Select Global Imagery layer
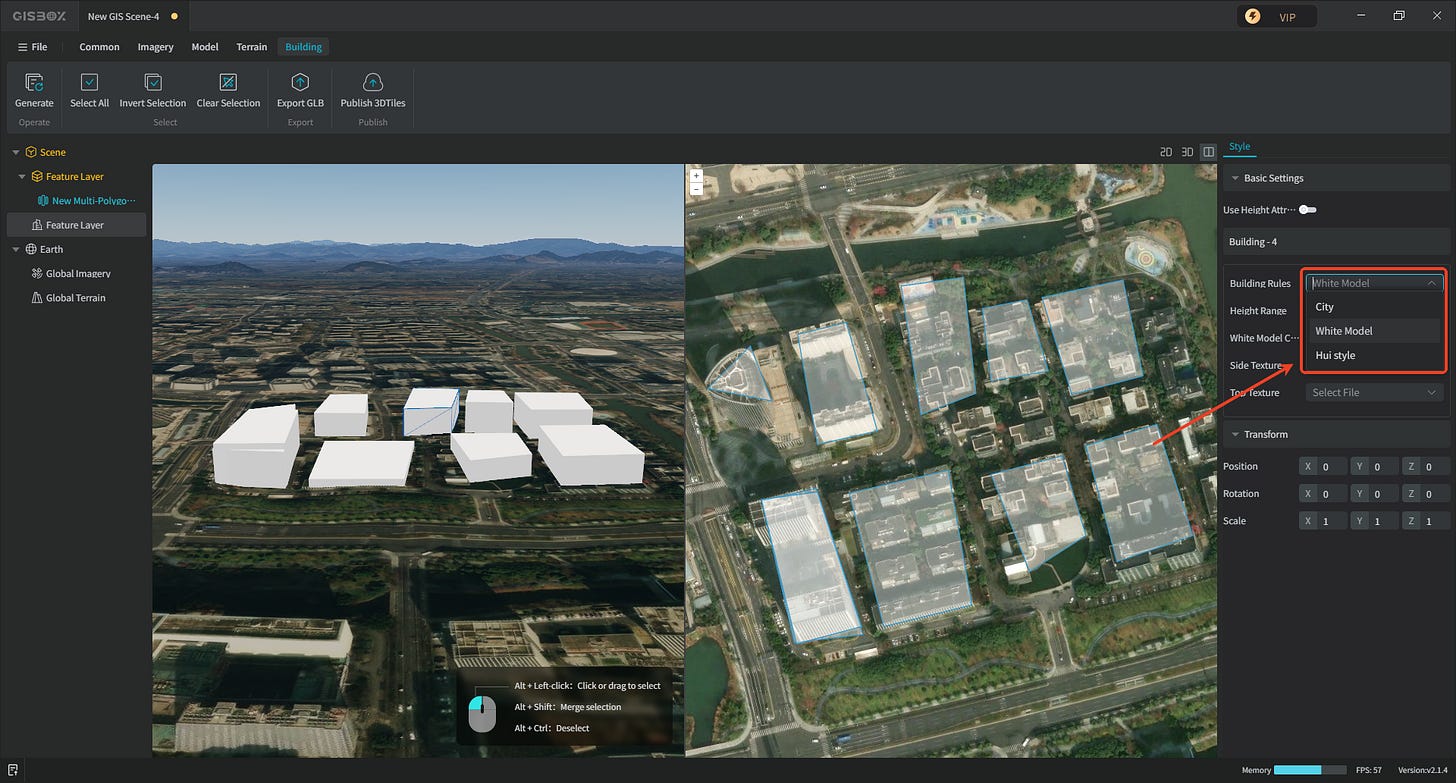Screen dimensions: 1456x783 (x=78, y=273)
